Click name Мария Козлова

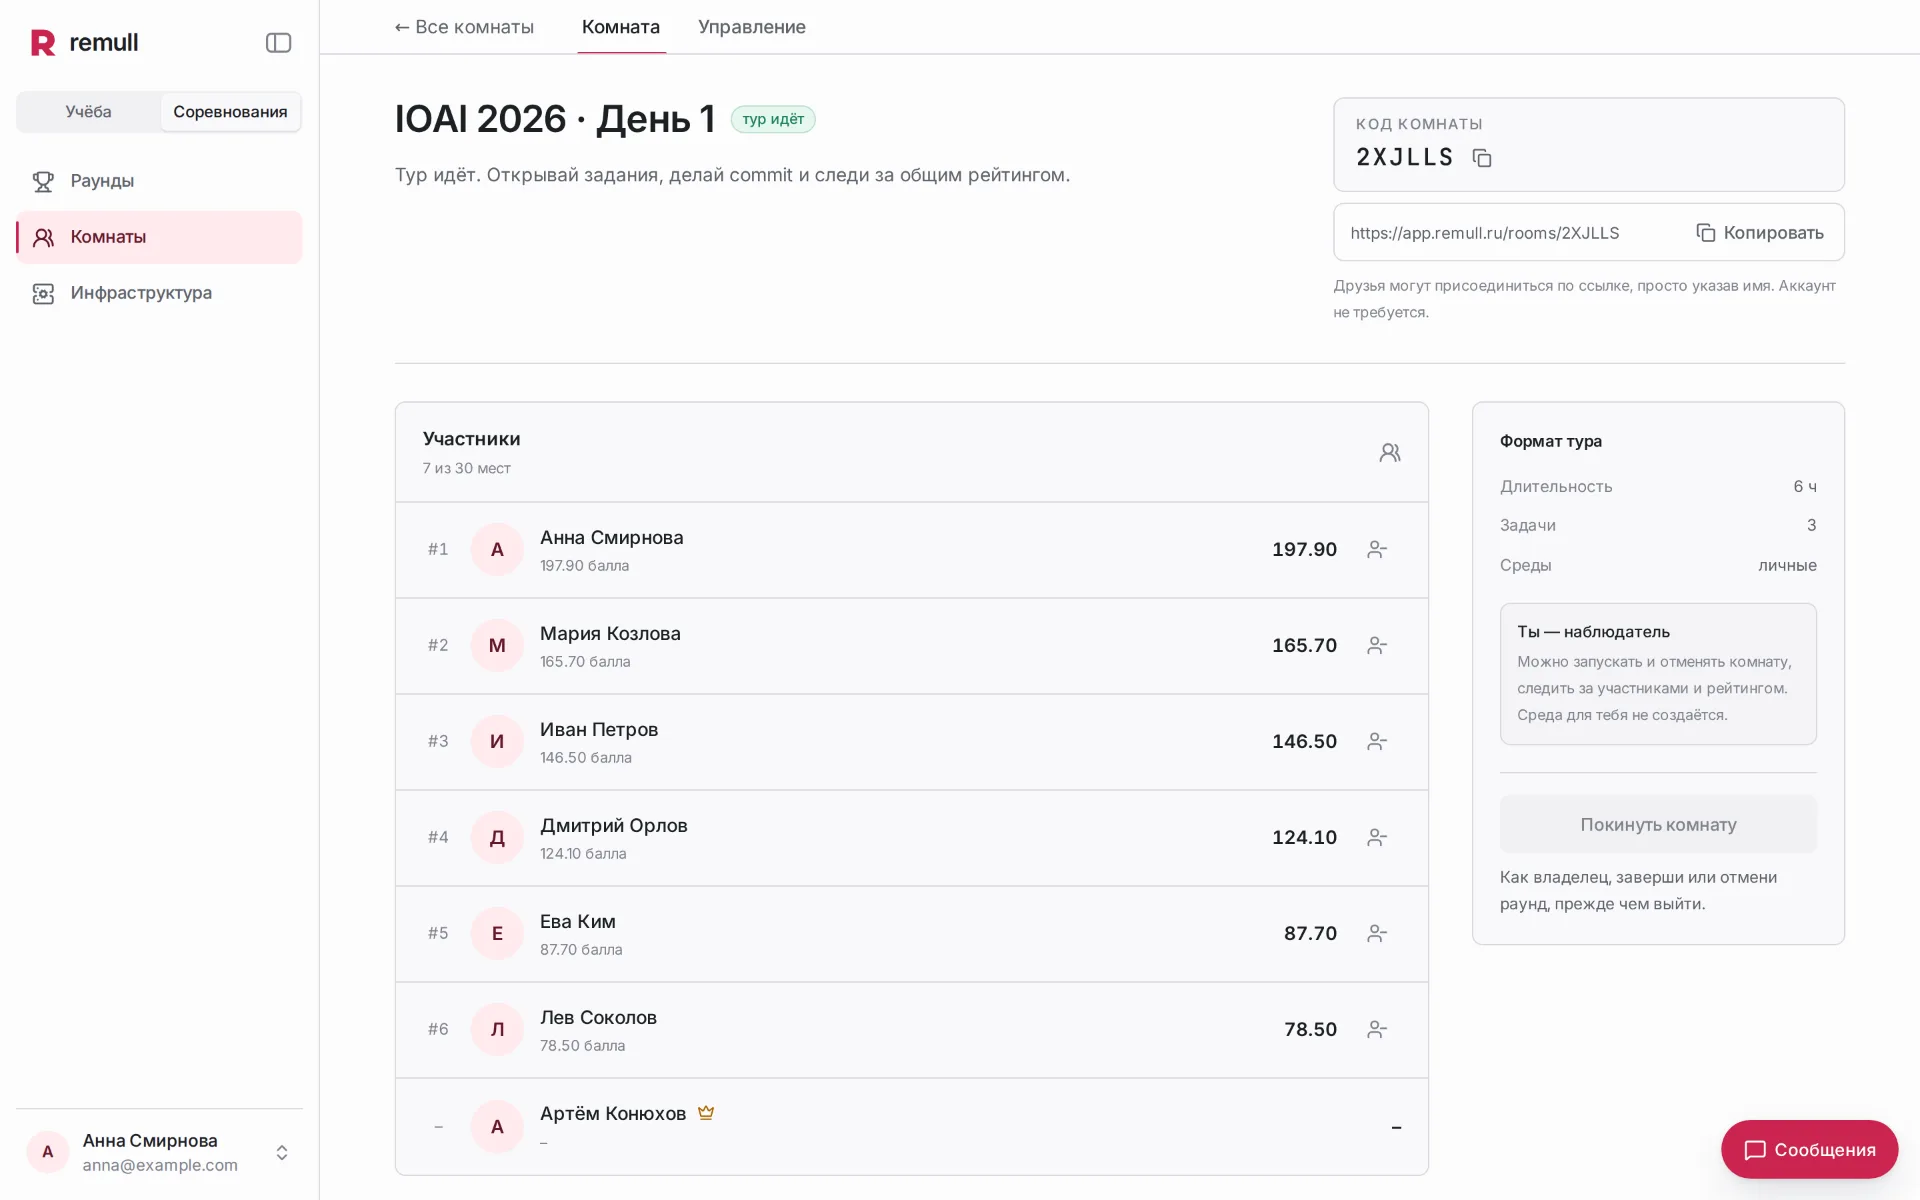pyautogui.click(x=610, y=634)
